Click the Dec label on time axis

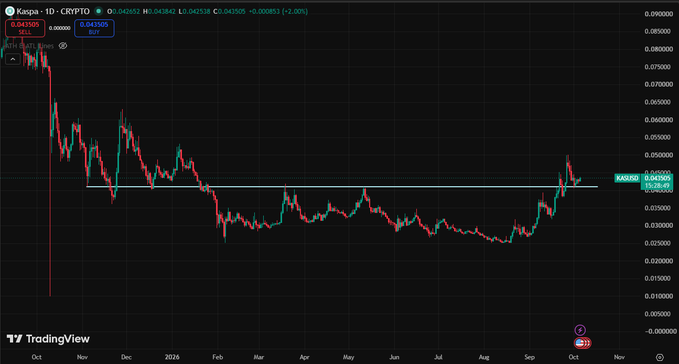126,357
